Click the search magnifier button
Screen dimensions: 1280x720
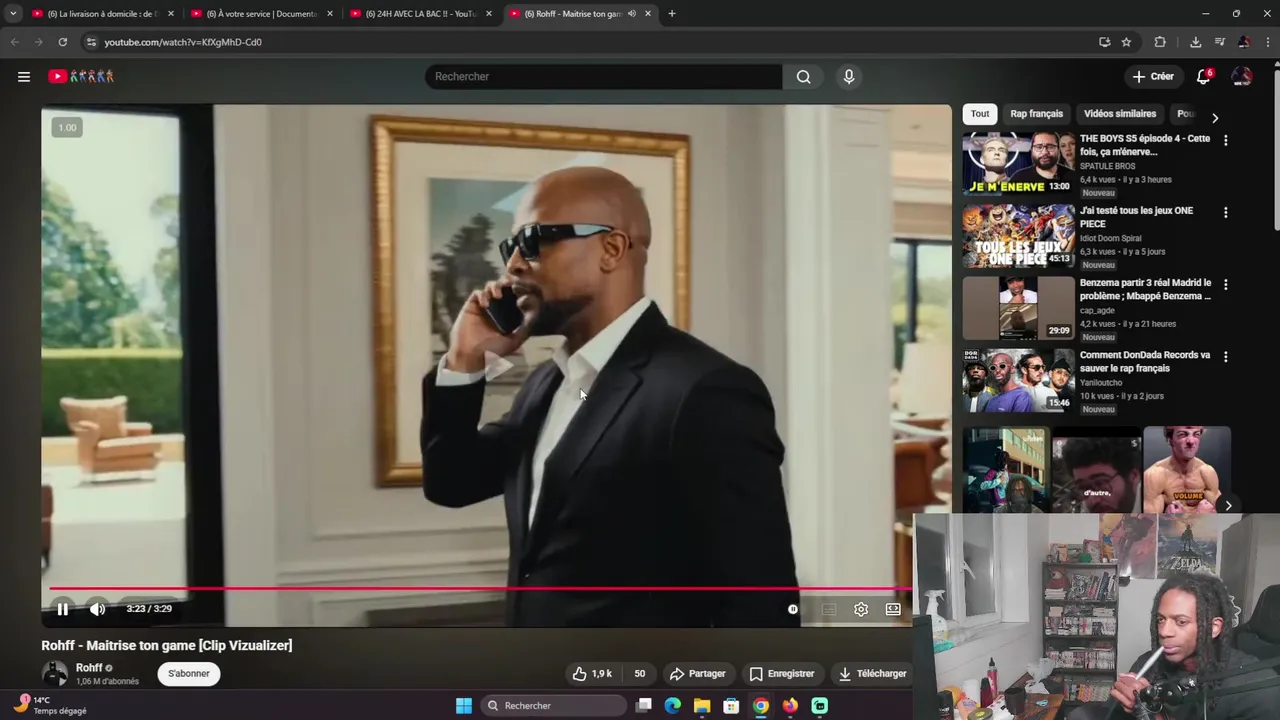click(x=803, y=77)
